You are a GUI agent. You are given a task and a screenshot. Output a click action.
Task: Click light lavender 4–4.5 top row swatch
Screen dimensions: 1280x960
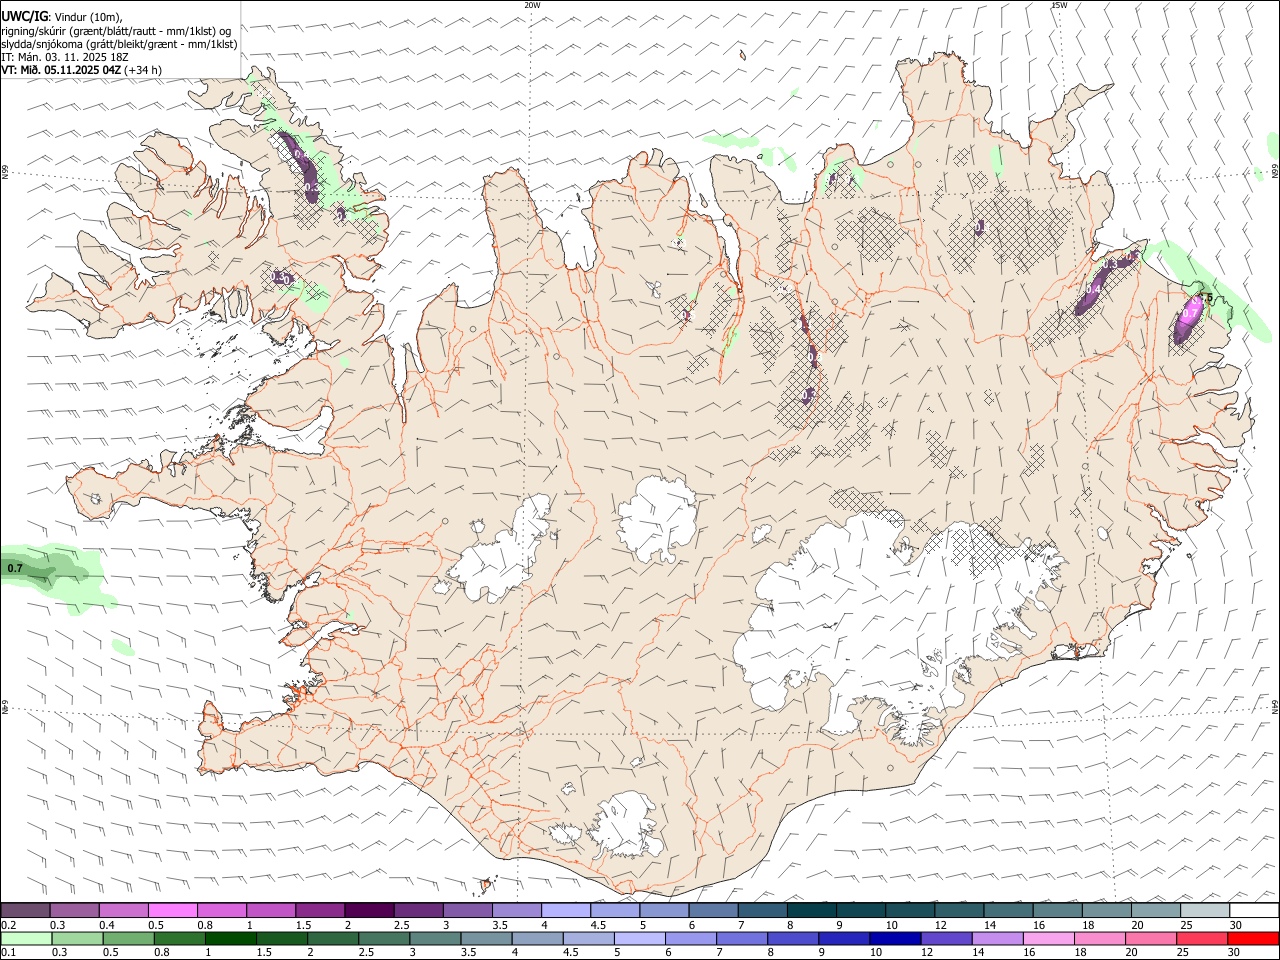click(x=565, y=910)
